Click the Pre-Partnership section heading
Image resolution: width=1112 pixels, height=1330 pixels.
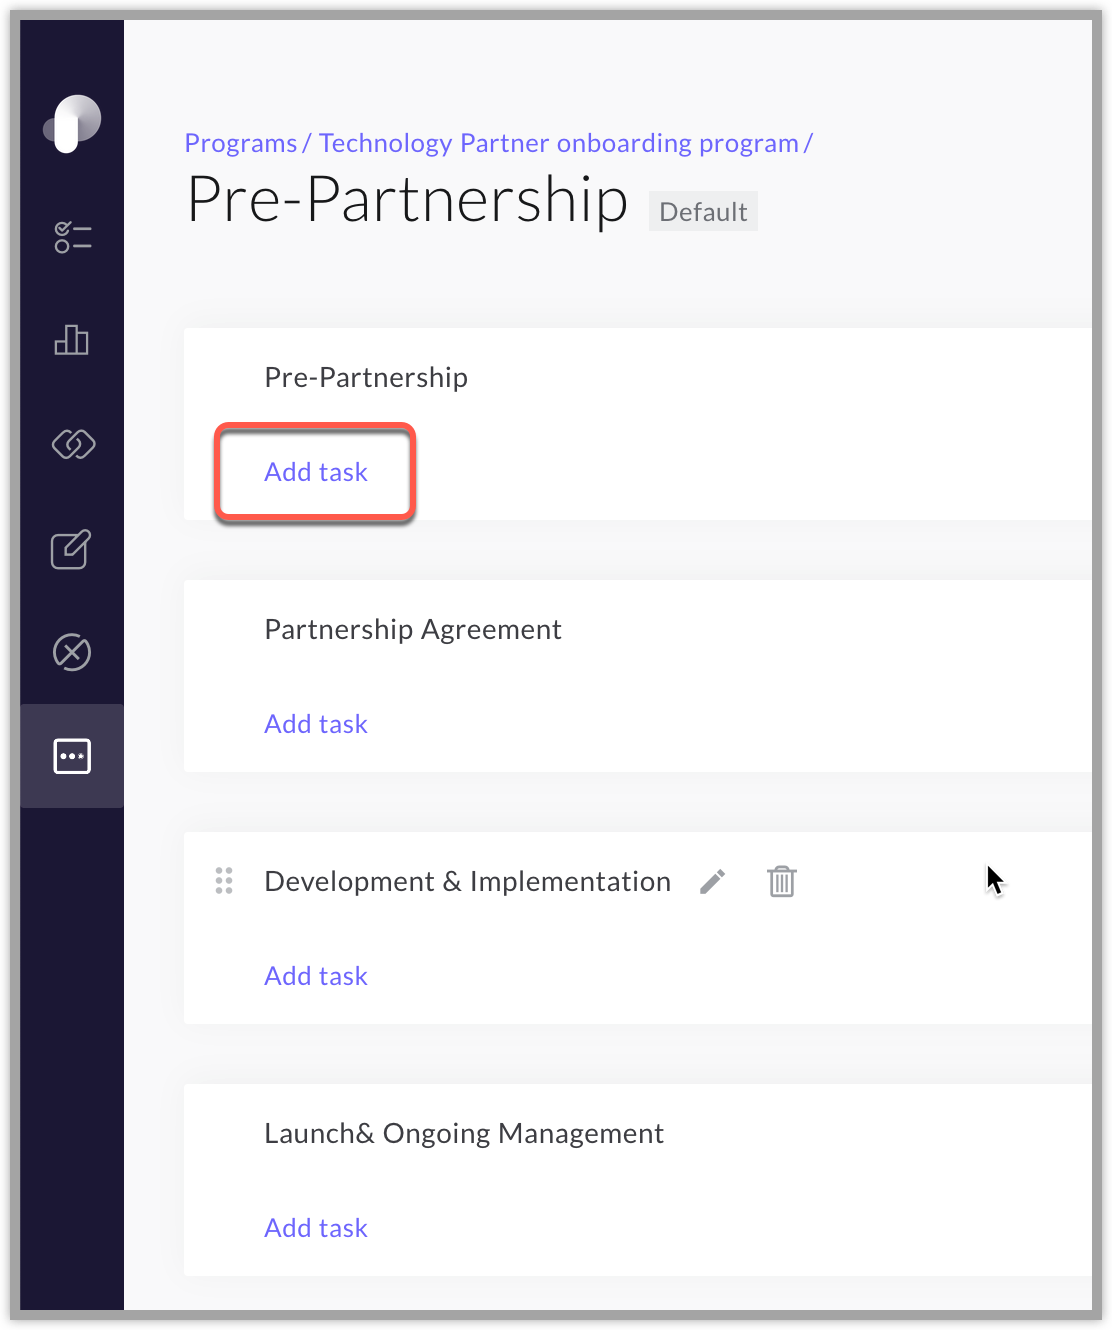[x=366, y=377]
